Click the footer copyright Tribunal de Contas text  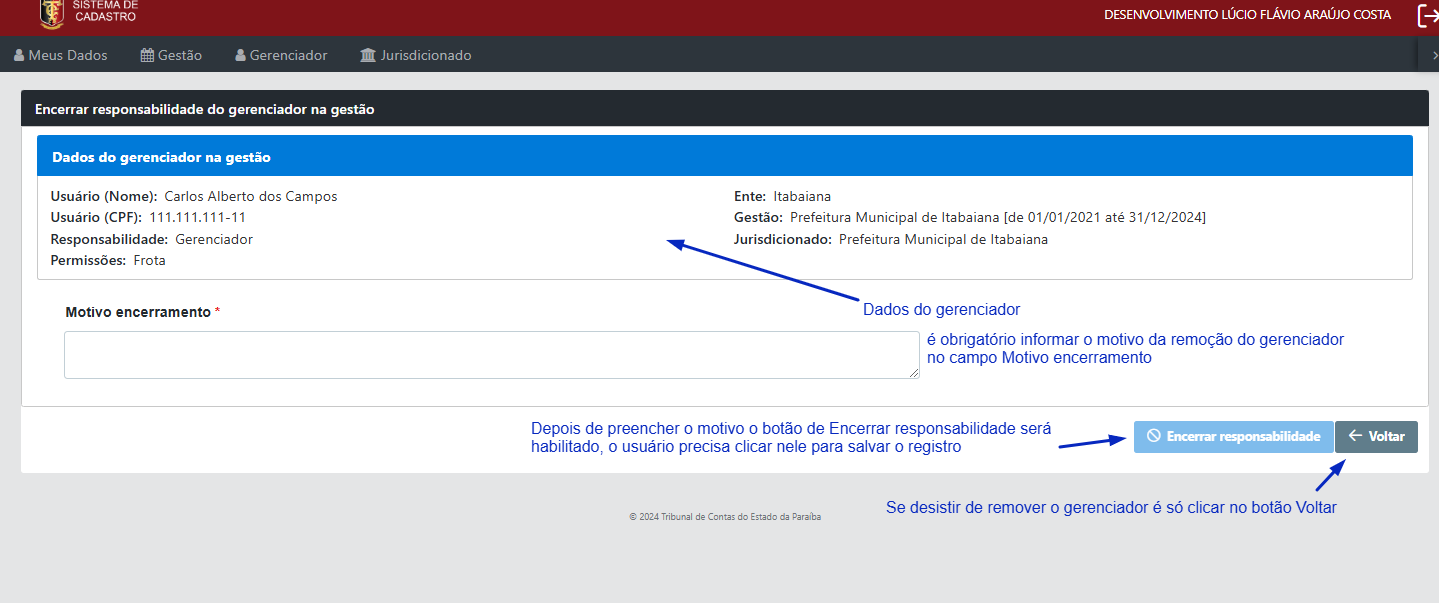[x=725, y=517]
